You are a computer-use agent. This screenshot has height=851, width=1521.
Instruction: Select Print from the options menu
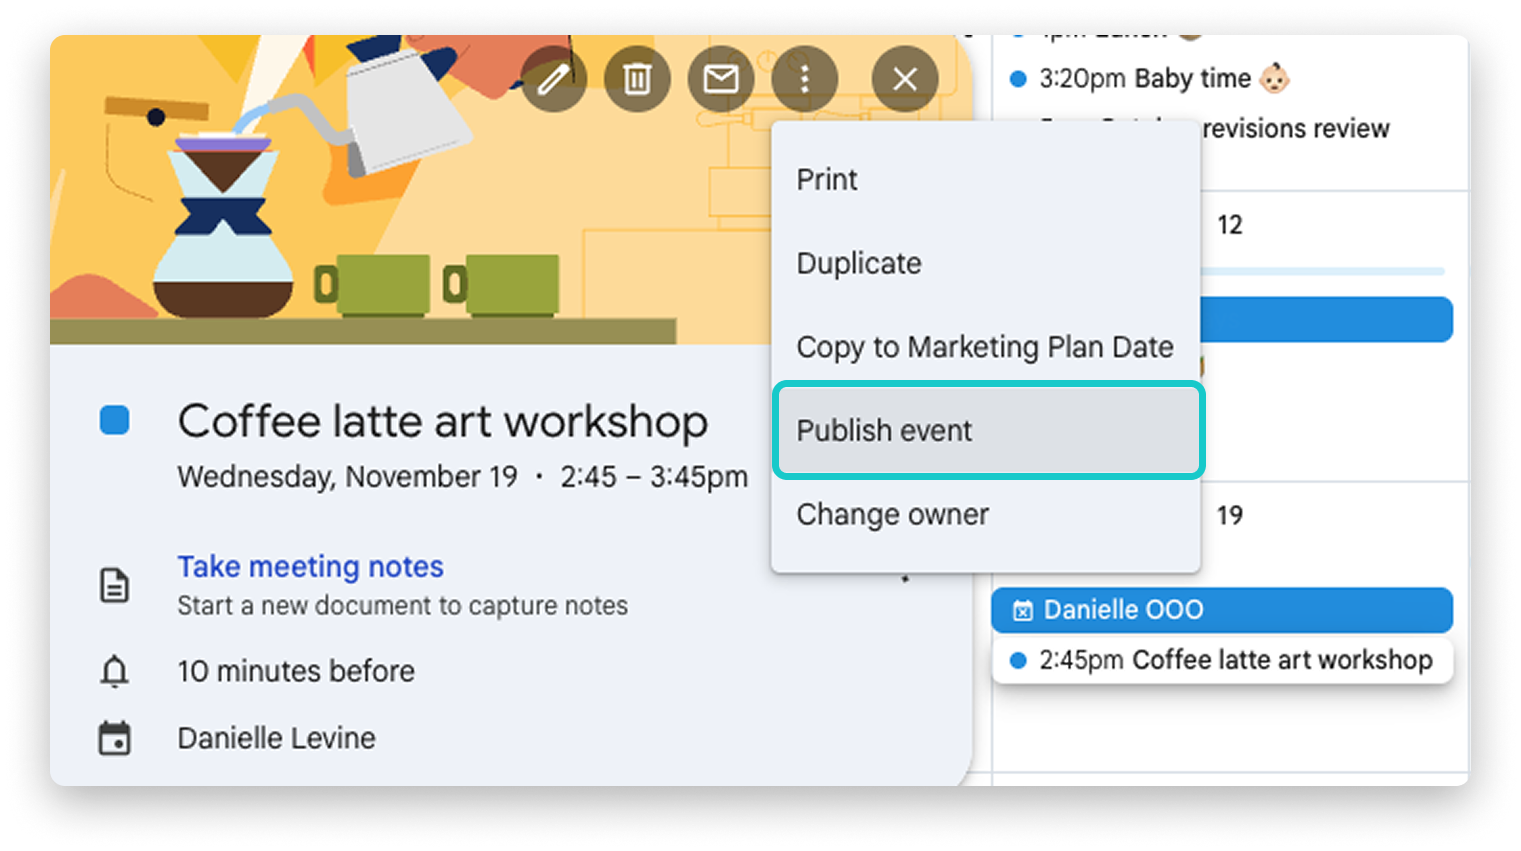(x=827, y=180)
